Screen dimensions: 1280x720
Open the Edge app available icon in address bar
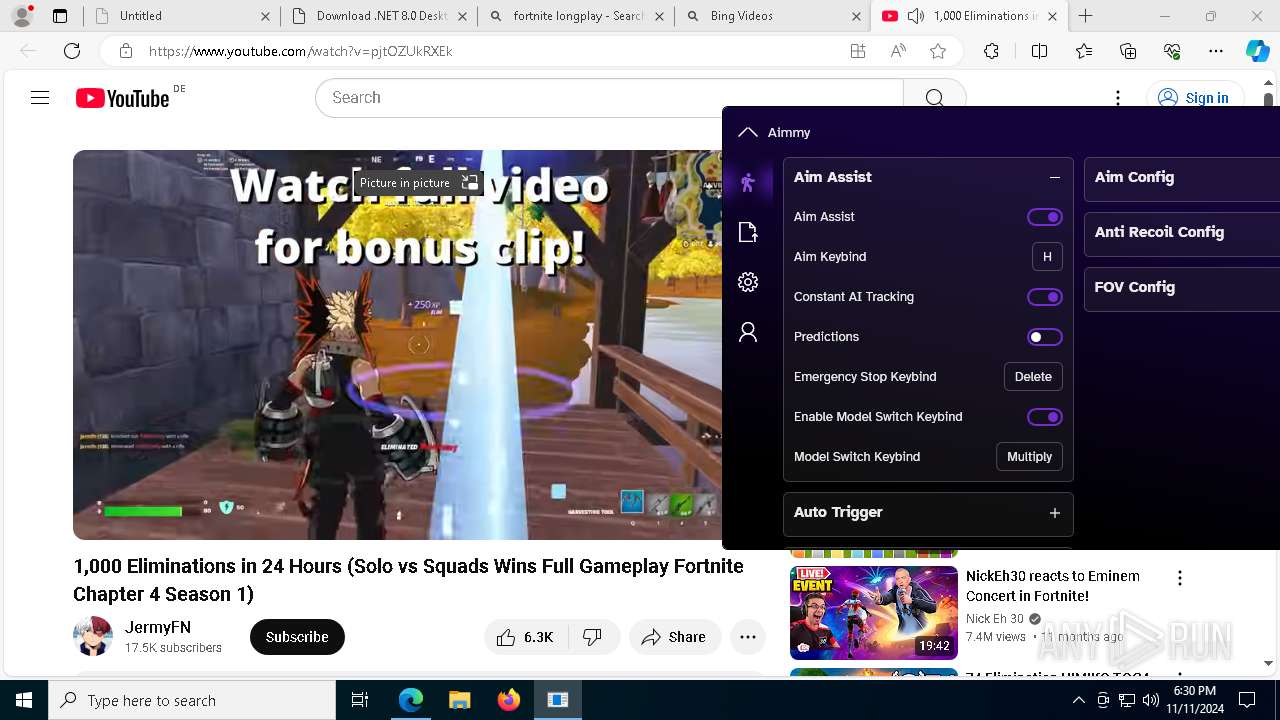pos(858,51)
